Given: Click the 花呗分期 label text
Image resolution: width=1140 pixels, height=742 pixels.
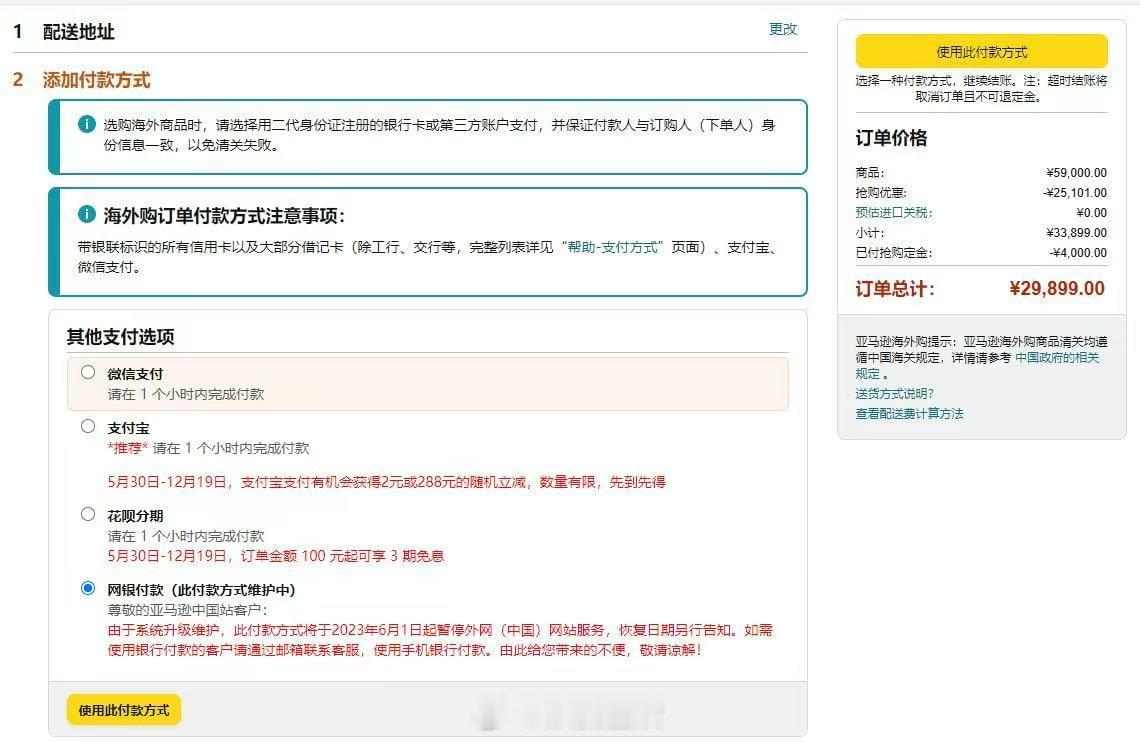Looking at the screenshot, I should point(135,516).
